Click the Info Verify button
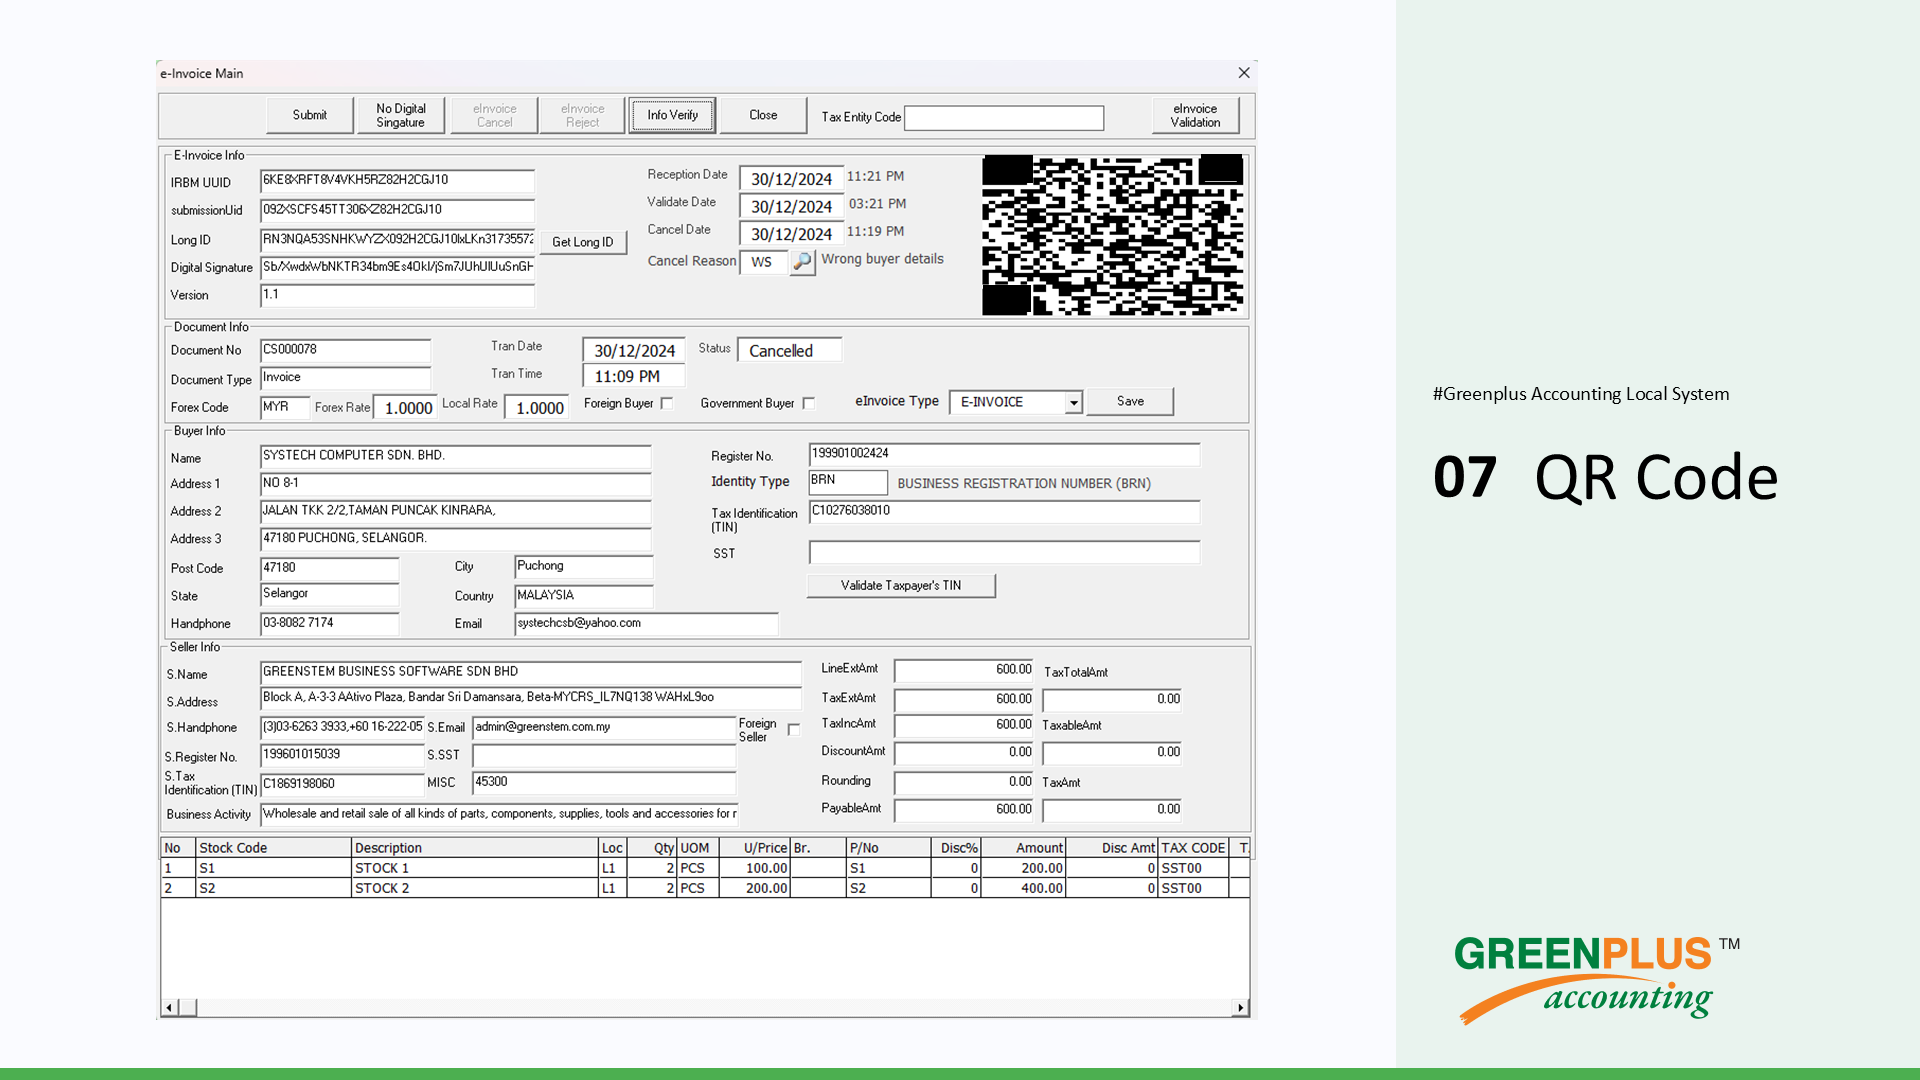The width and height of the screenshot is (1920, 1080). tap(672, 115)
